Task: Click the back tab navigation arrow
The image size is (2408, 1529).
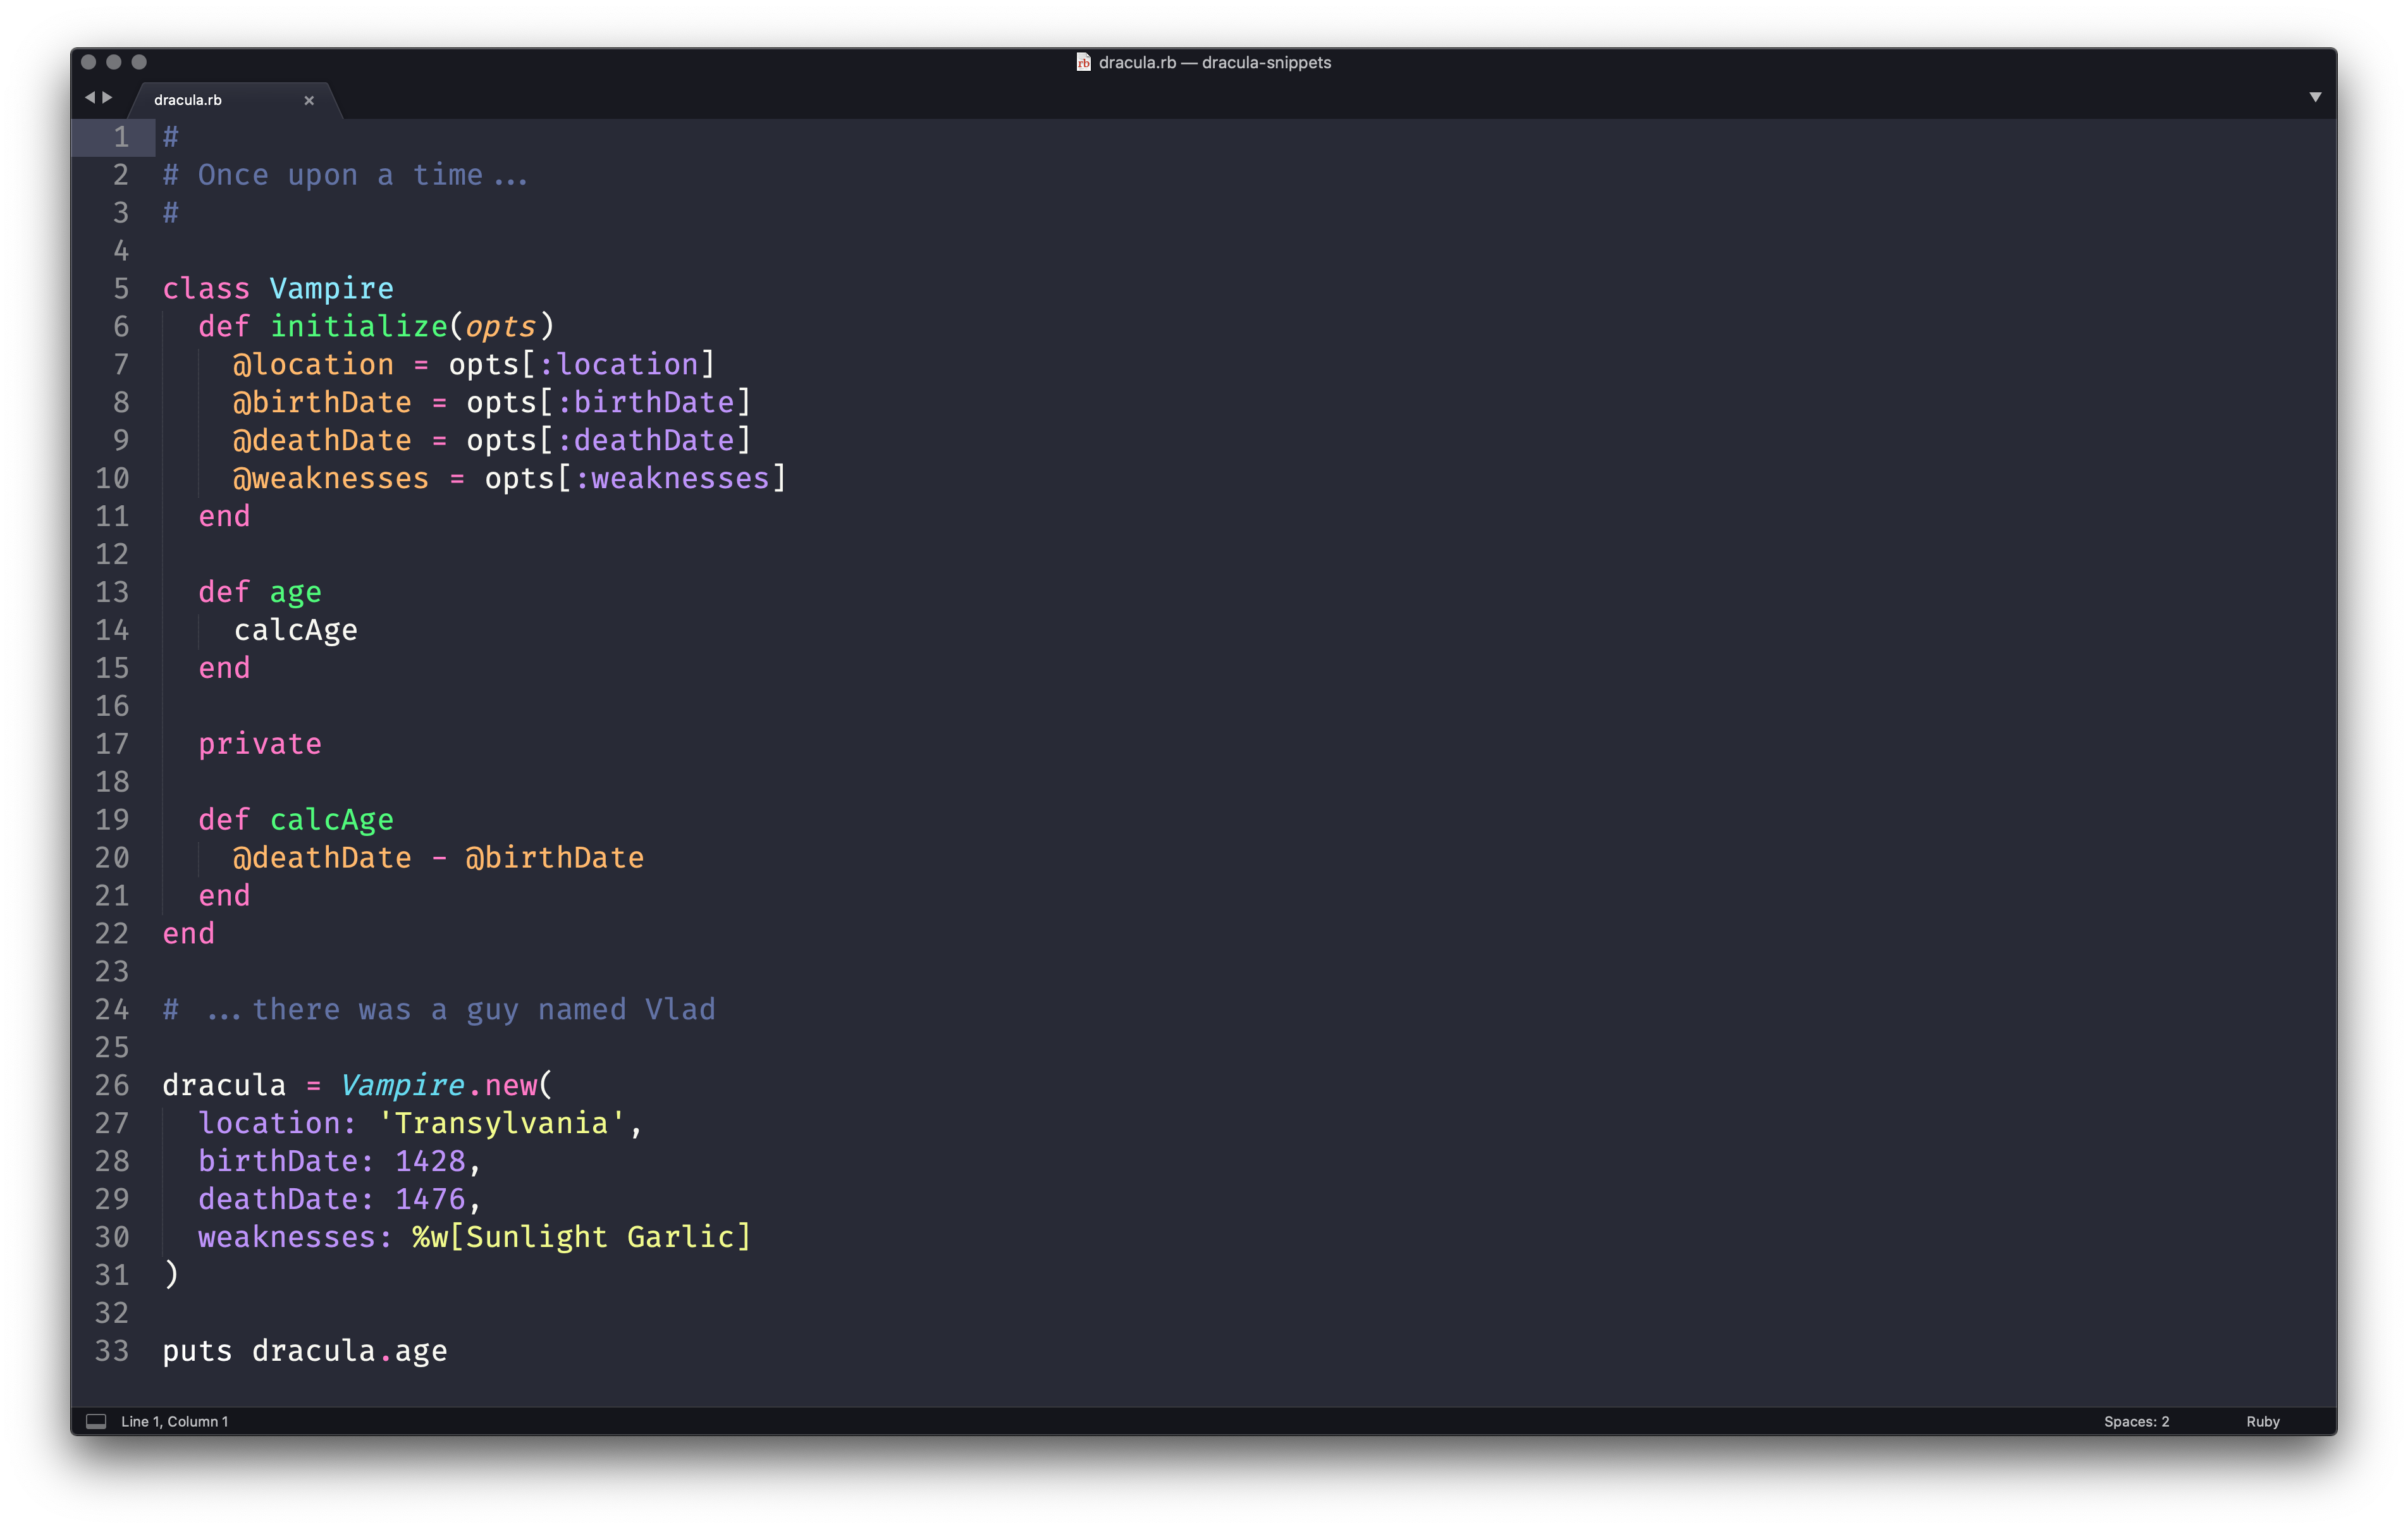Action: pyautogui.click(x=90, y=98)
